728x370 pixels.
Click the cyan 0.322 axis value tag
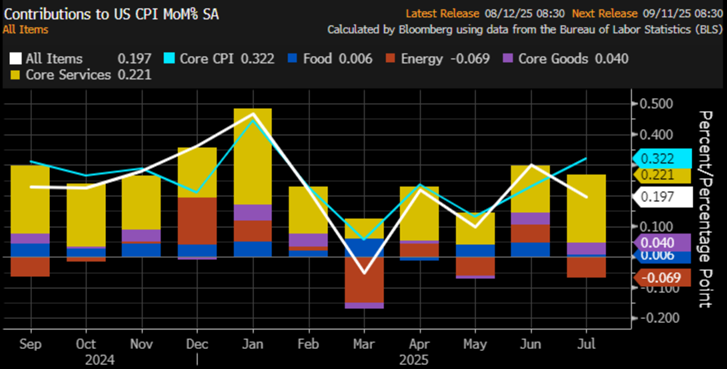663,159
